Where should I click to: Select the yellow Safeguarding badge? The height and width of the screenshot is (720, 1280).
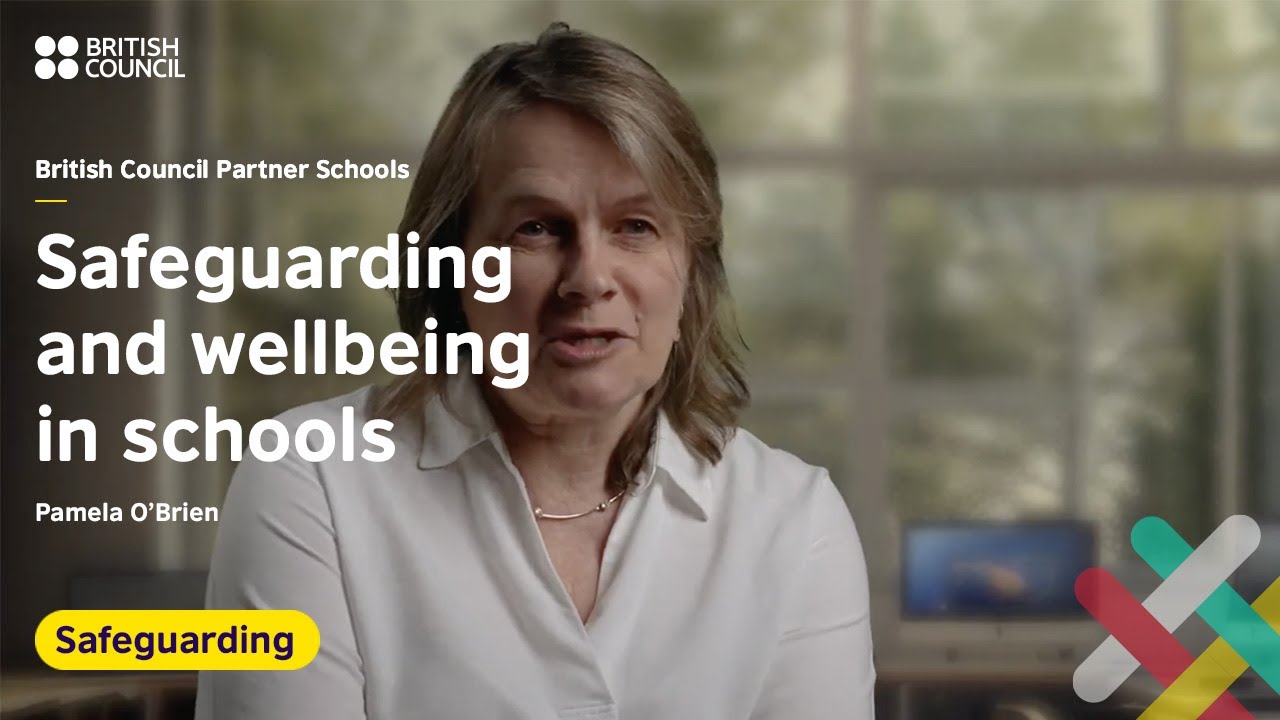(177, 640)
